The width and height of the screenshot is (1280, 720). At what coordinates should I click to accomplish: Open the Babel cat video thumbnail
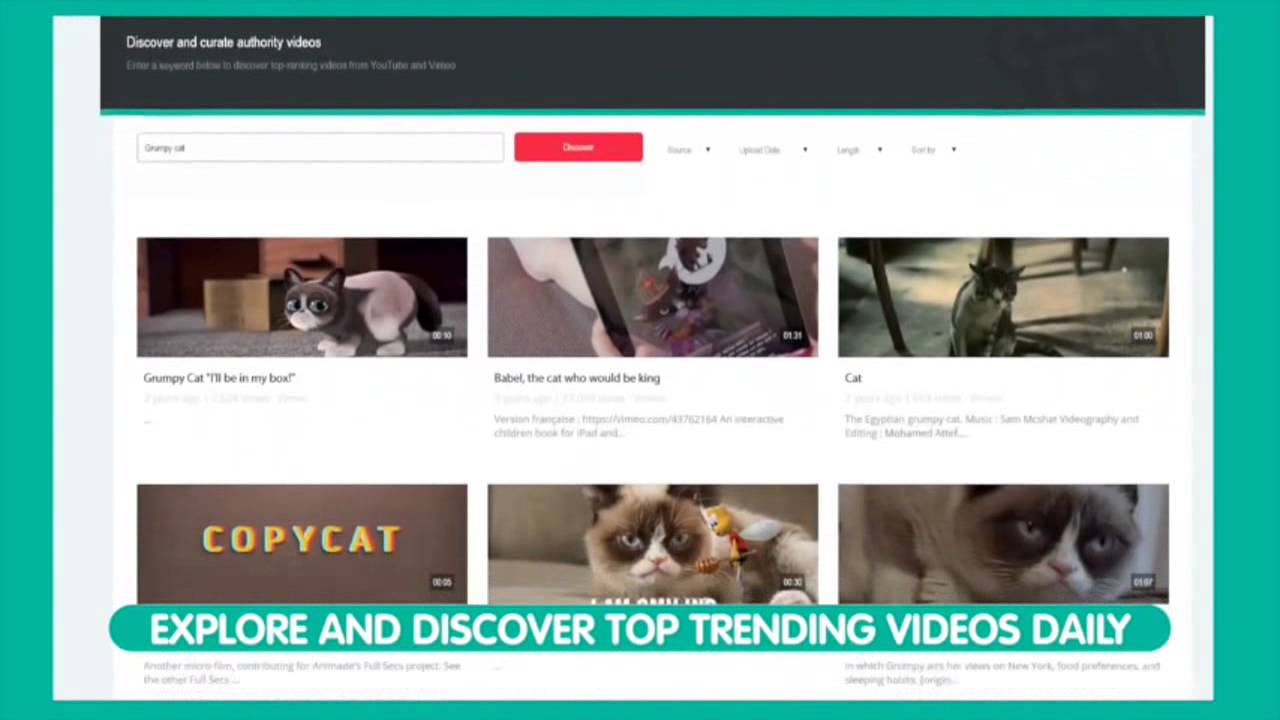tap(652, 297)
